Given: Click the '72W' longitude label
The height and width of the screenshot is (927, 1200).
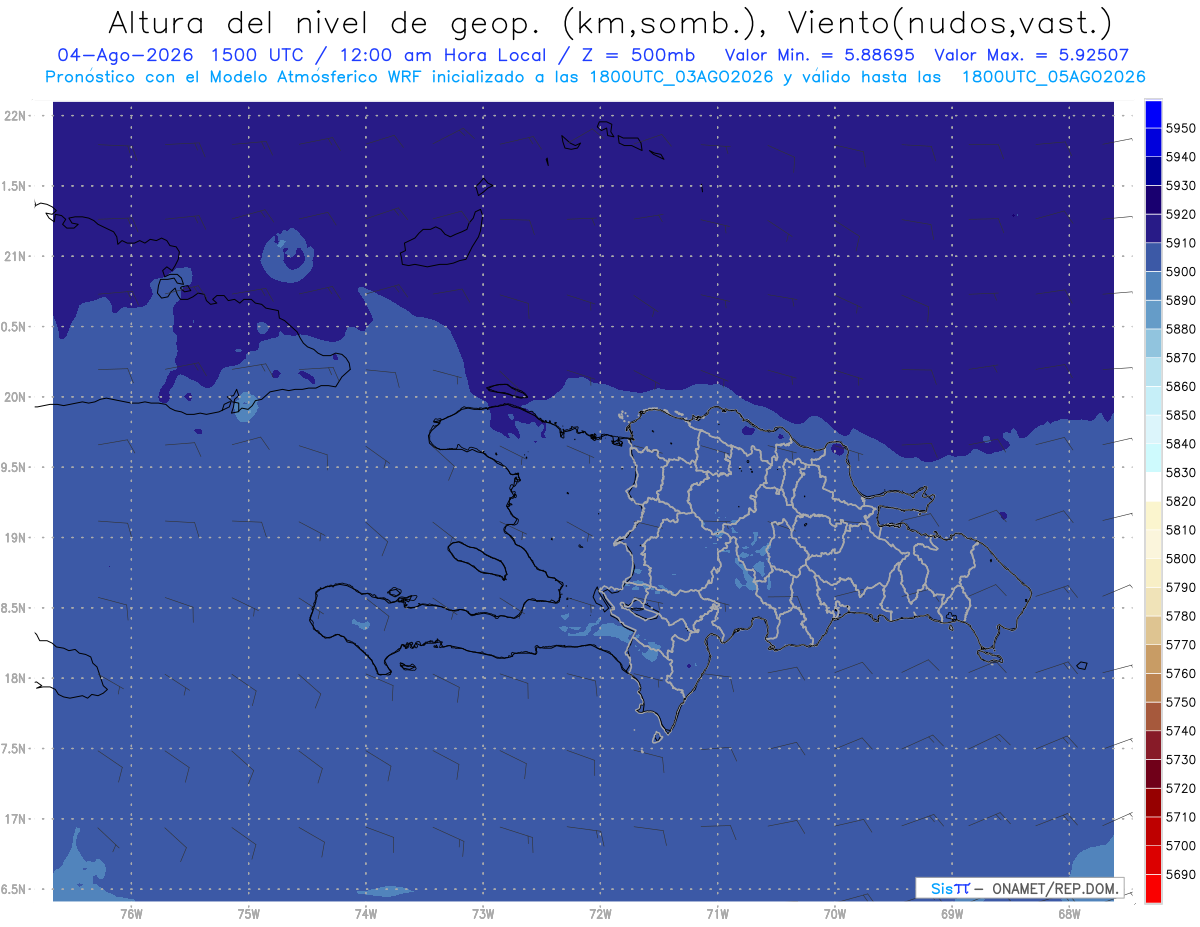Looking at the screenshot, I should 600,914.
